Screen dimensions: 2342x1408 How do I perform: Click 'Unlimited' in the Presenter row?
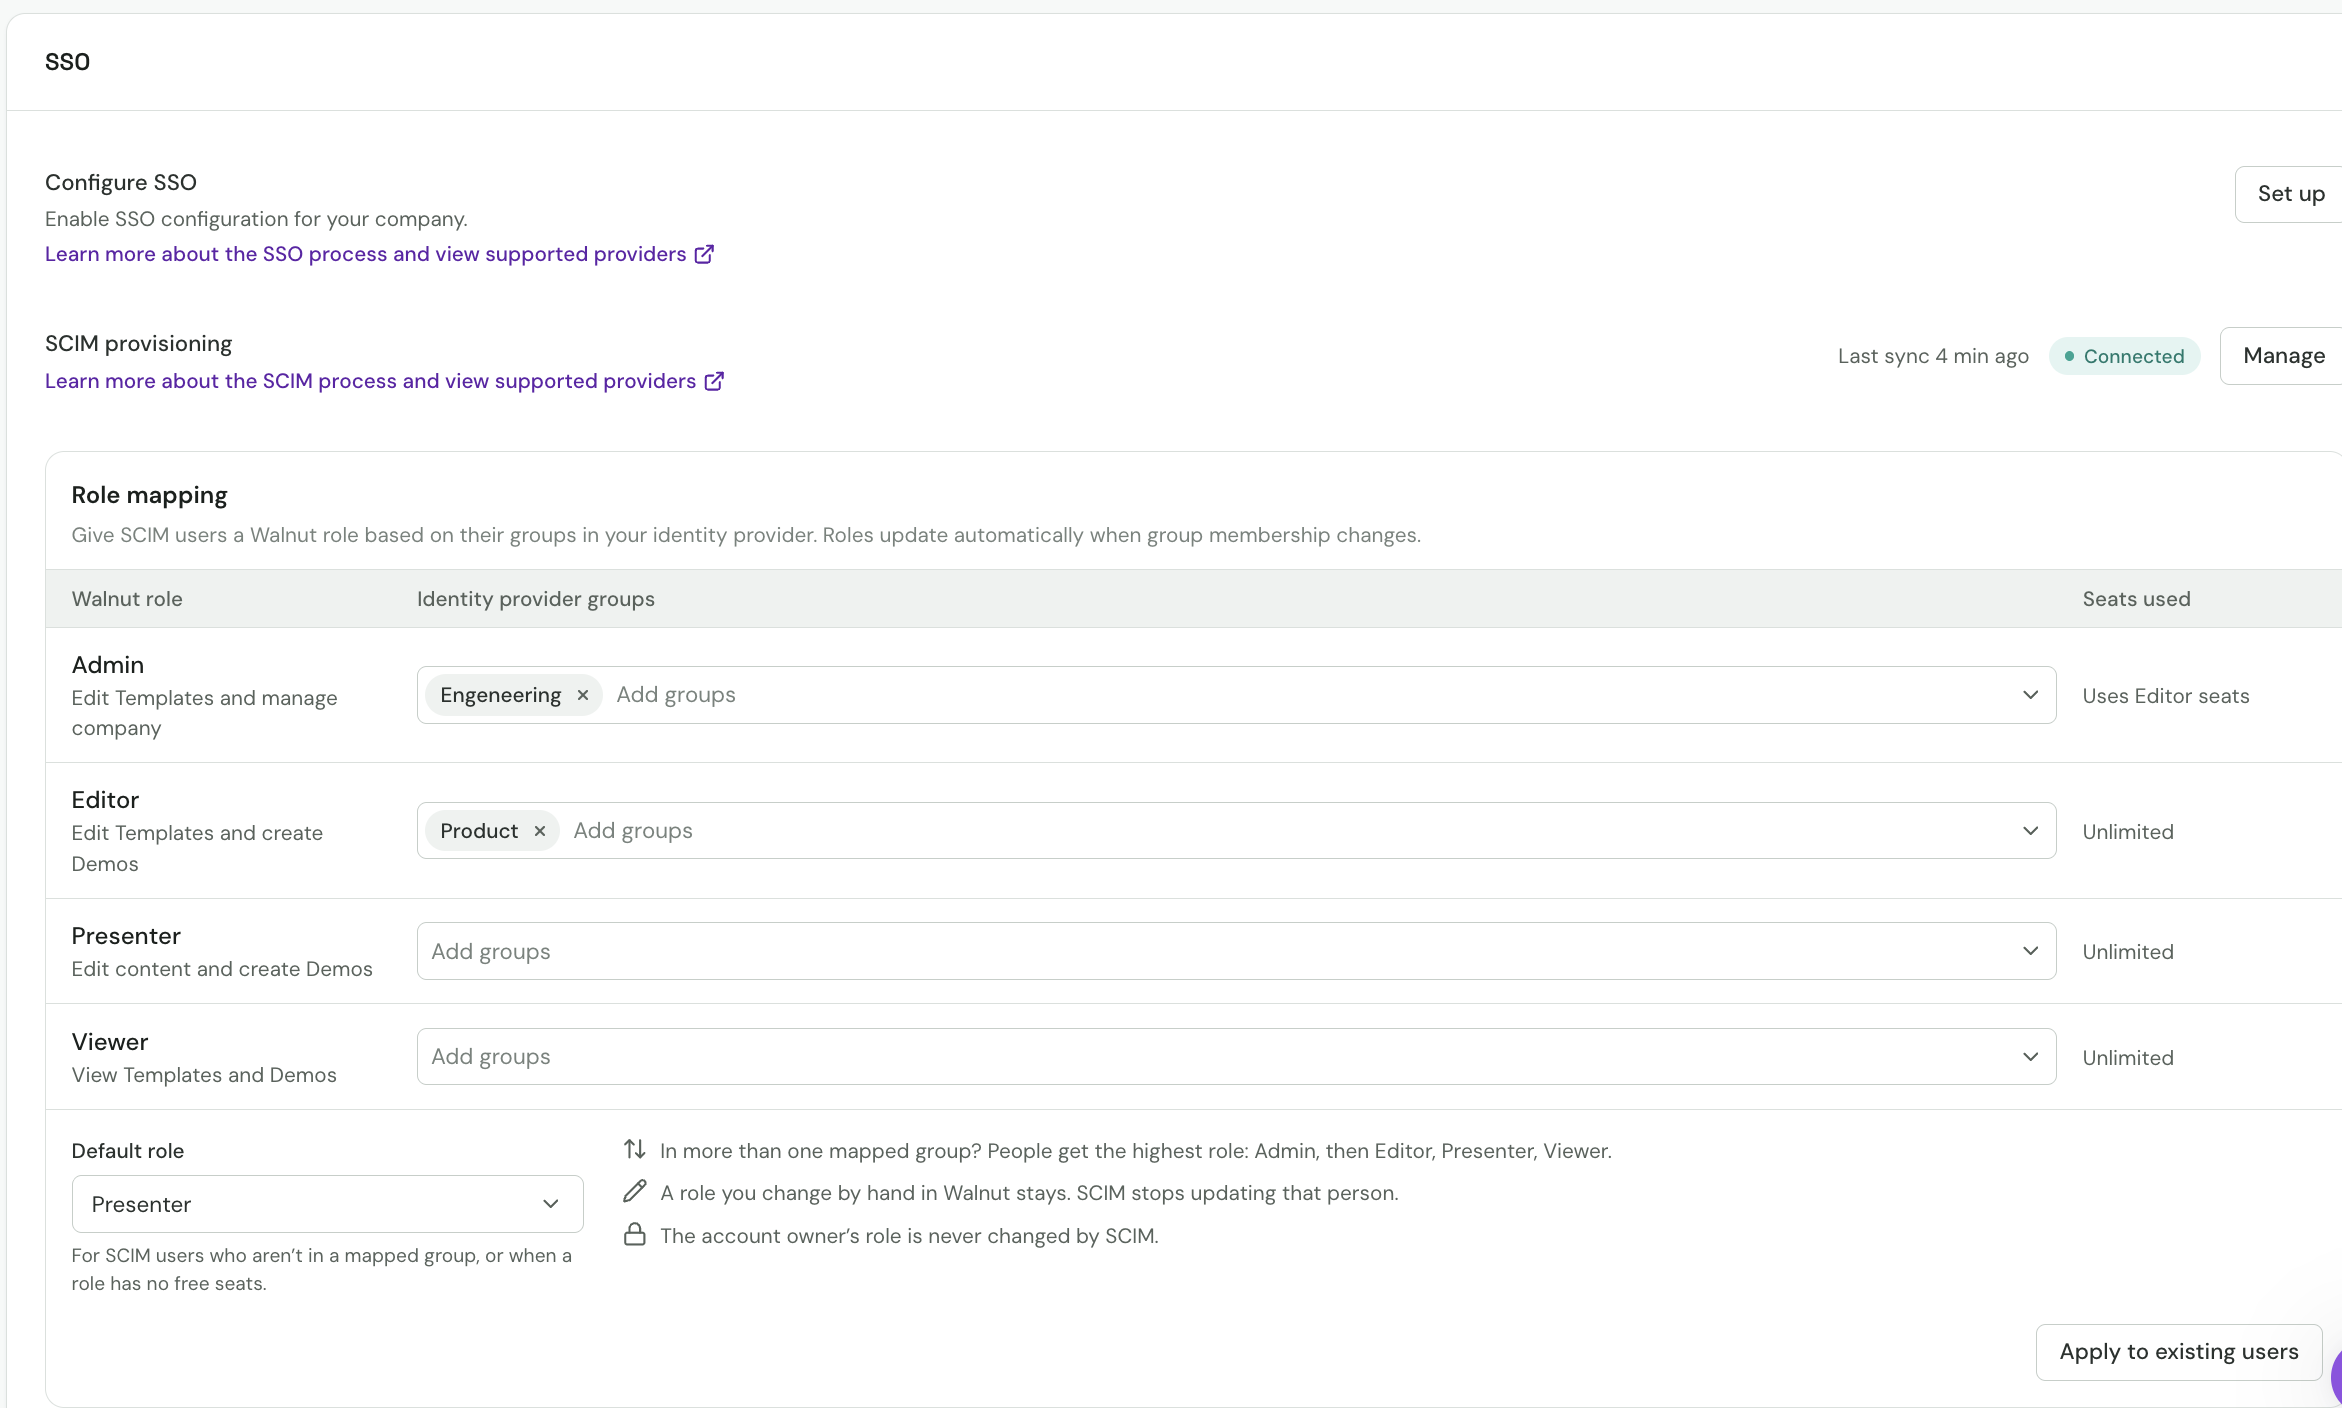2128,952
